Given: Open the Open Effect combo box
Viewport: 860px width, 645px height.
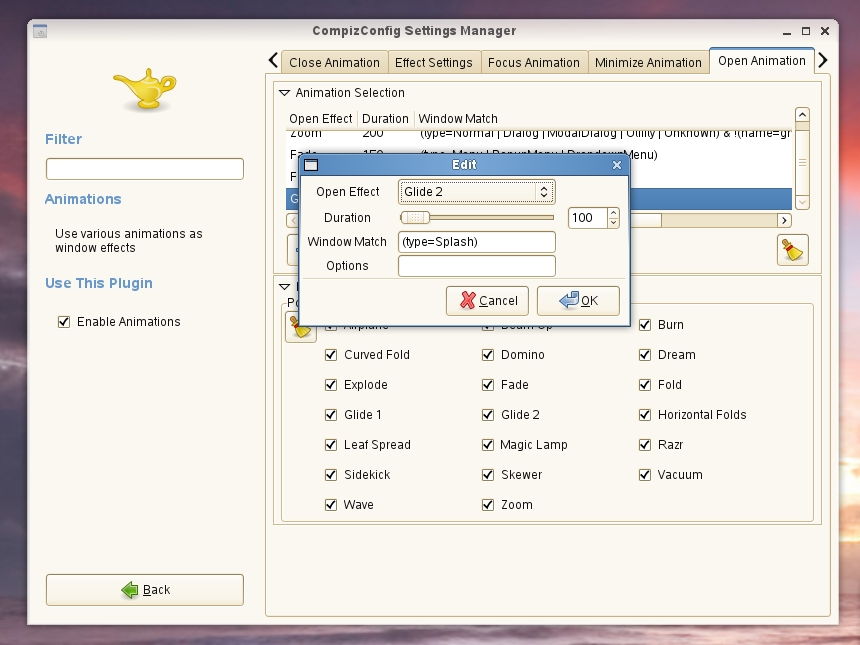Looking at the screenshot, I should click(476, 191).
